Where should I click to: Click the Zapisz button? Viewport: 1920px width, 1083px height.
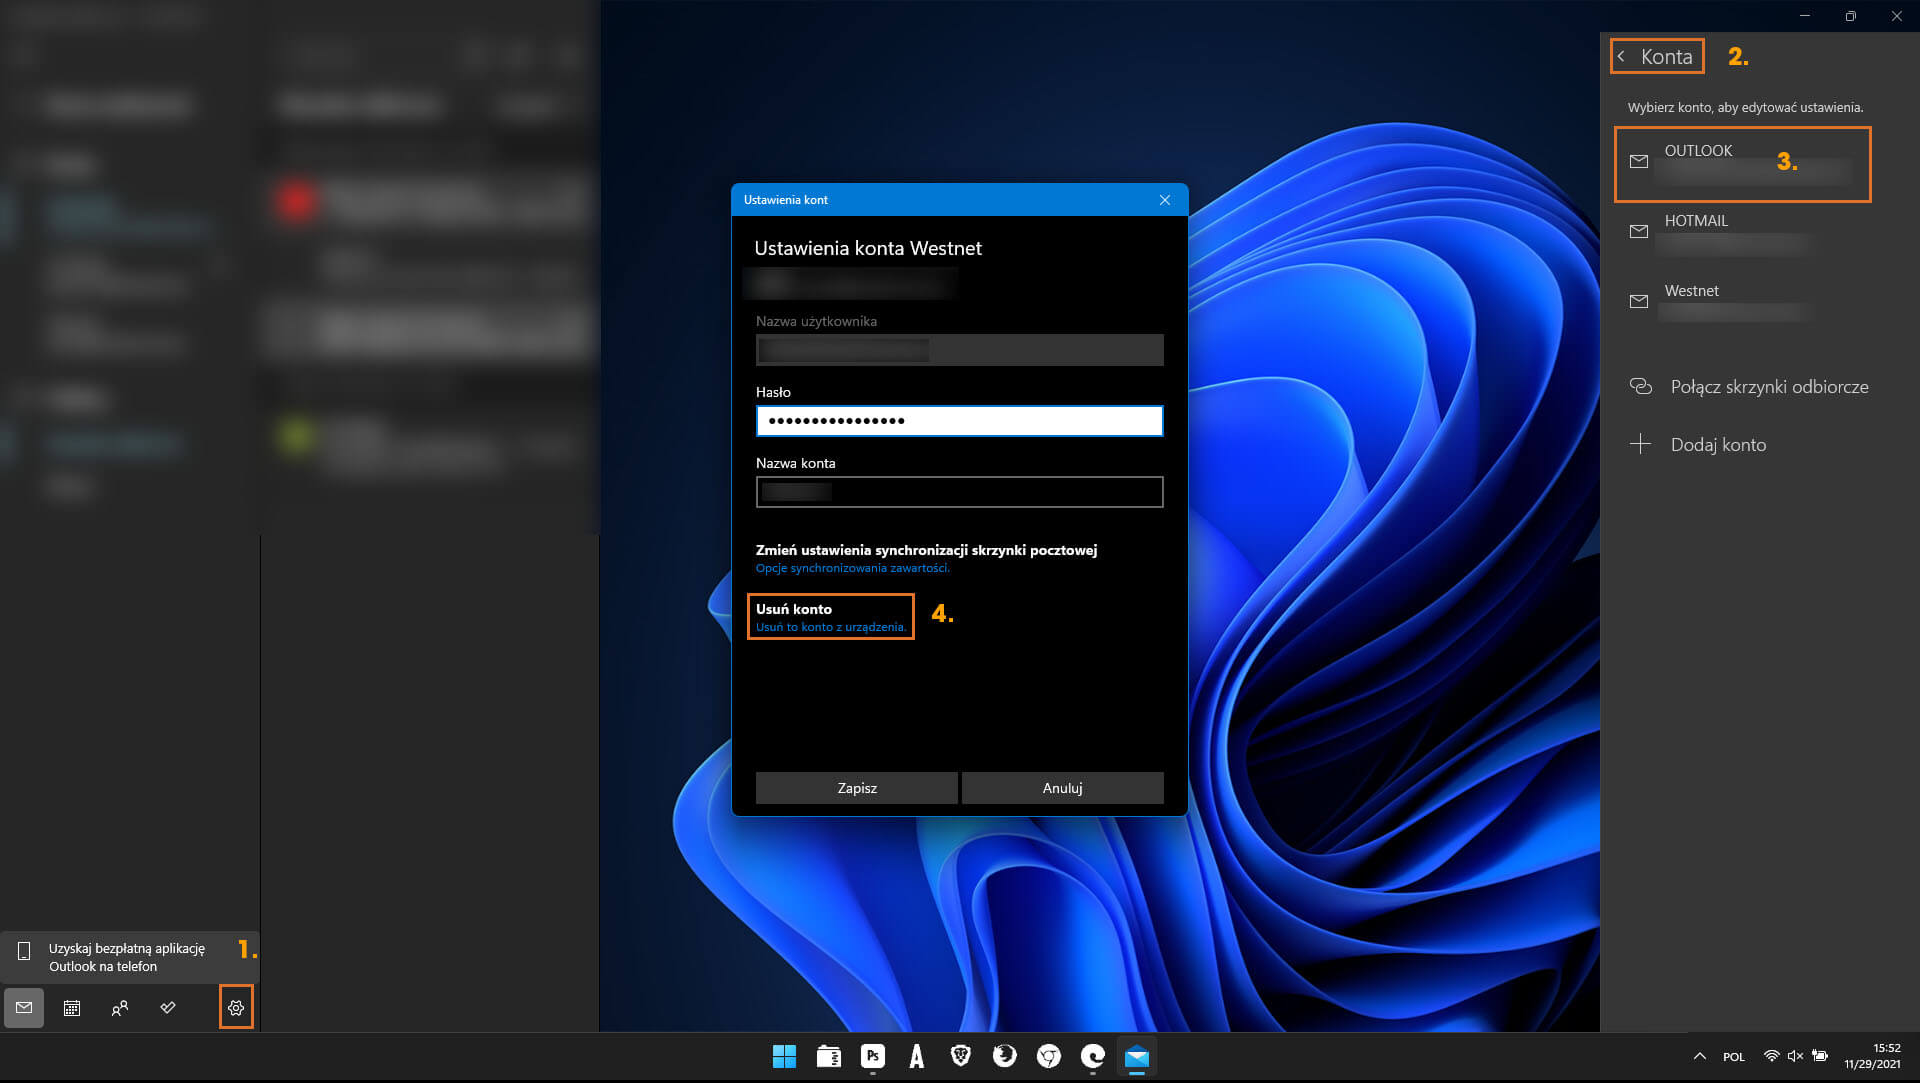[857, 788]
